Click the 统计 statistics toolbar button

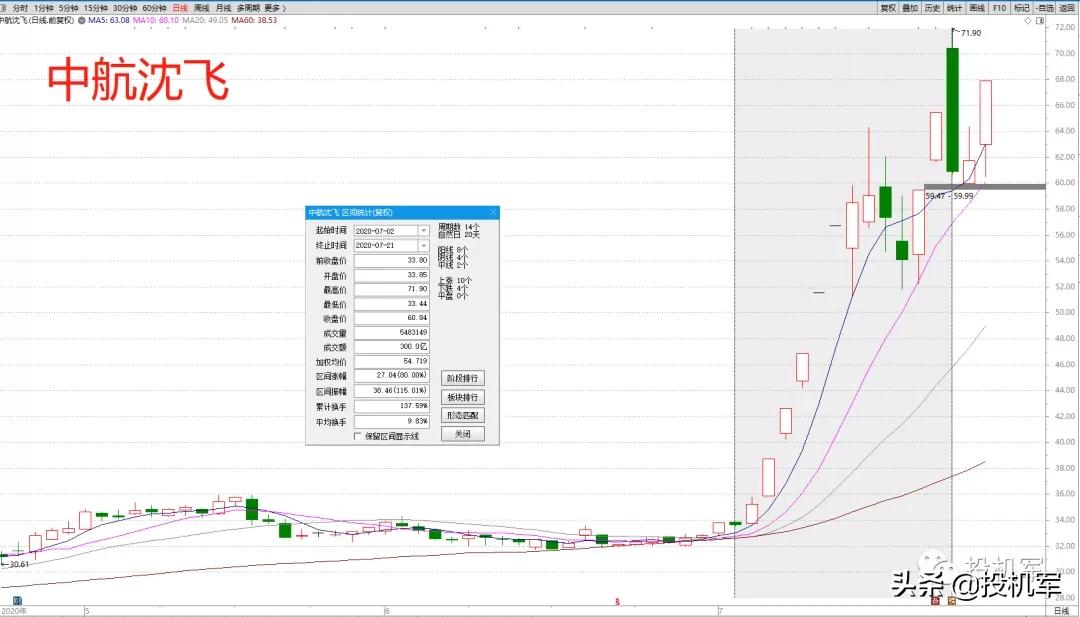(954, 8)
